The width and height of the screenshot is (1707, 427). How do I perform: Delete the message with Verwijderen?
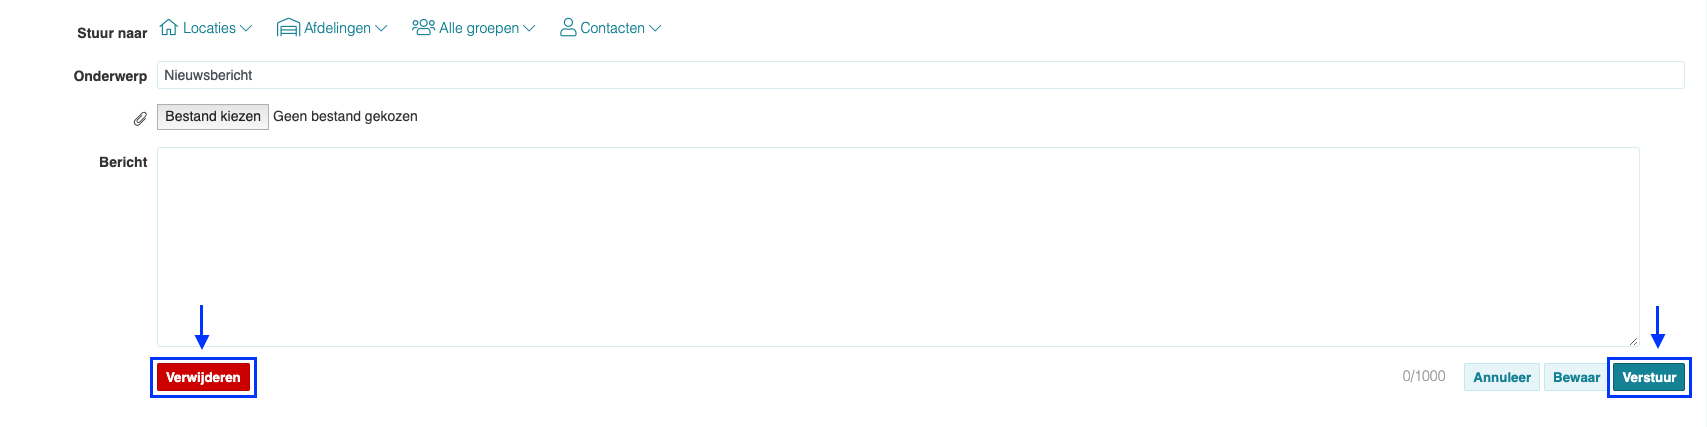click(x=203, y=377)
